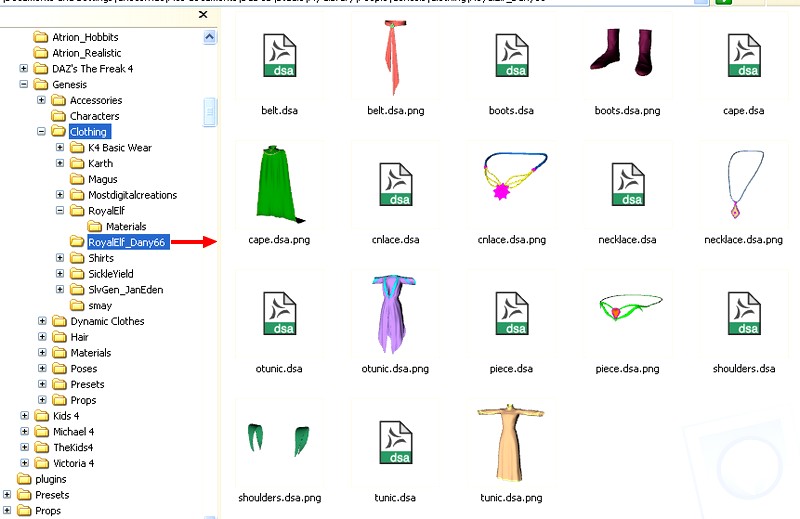The image size is (800, 519).
Task: Select the Materials folder under RoyalElf
Action: point(117,226)
